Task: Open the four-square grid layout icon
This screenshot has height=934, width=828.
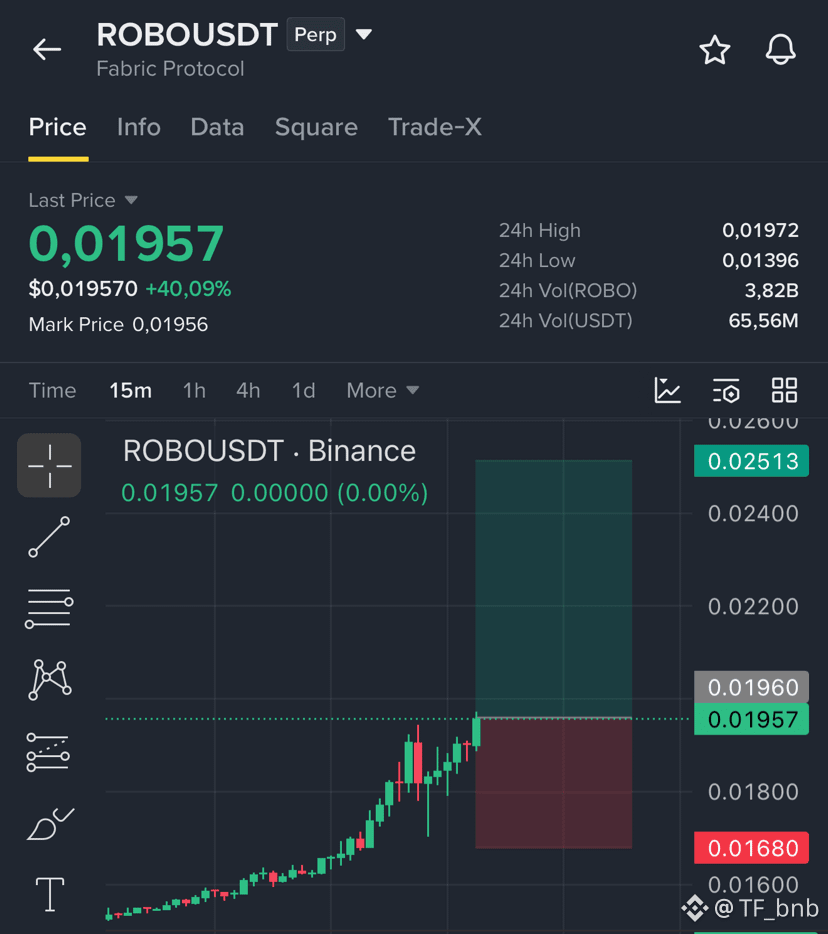Action: pyautogui.click(x=784, y=391)
